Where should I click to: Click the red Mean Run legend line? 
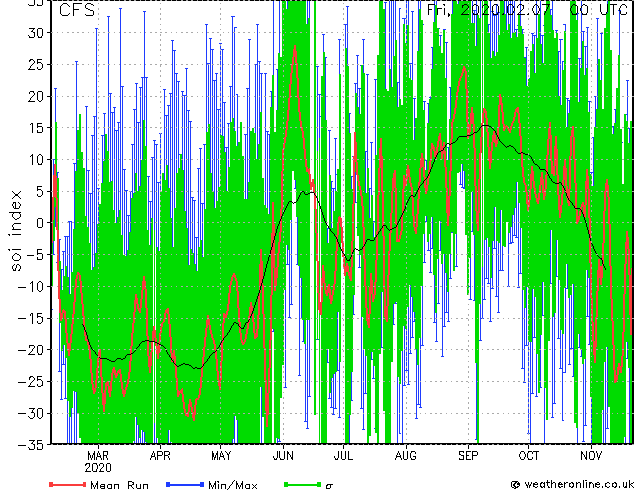(67, 484)
